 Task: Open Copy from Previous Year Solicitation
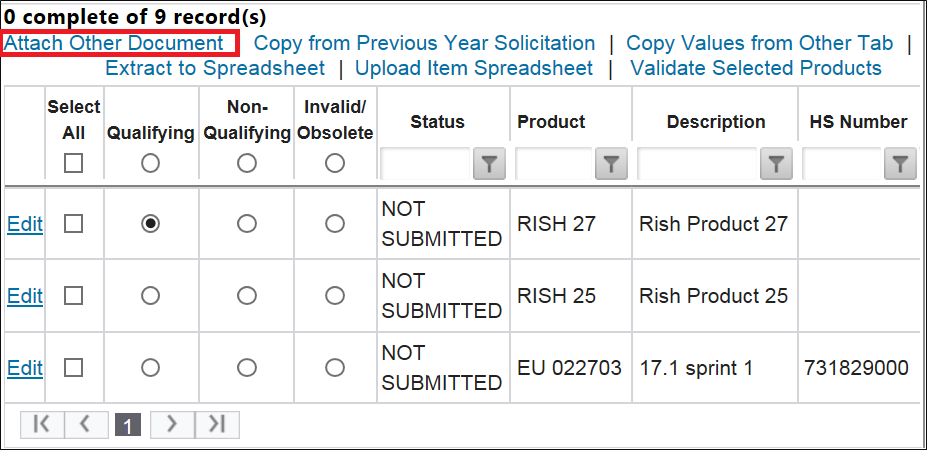coord(424,43)
